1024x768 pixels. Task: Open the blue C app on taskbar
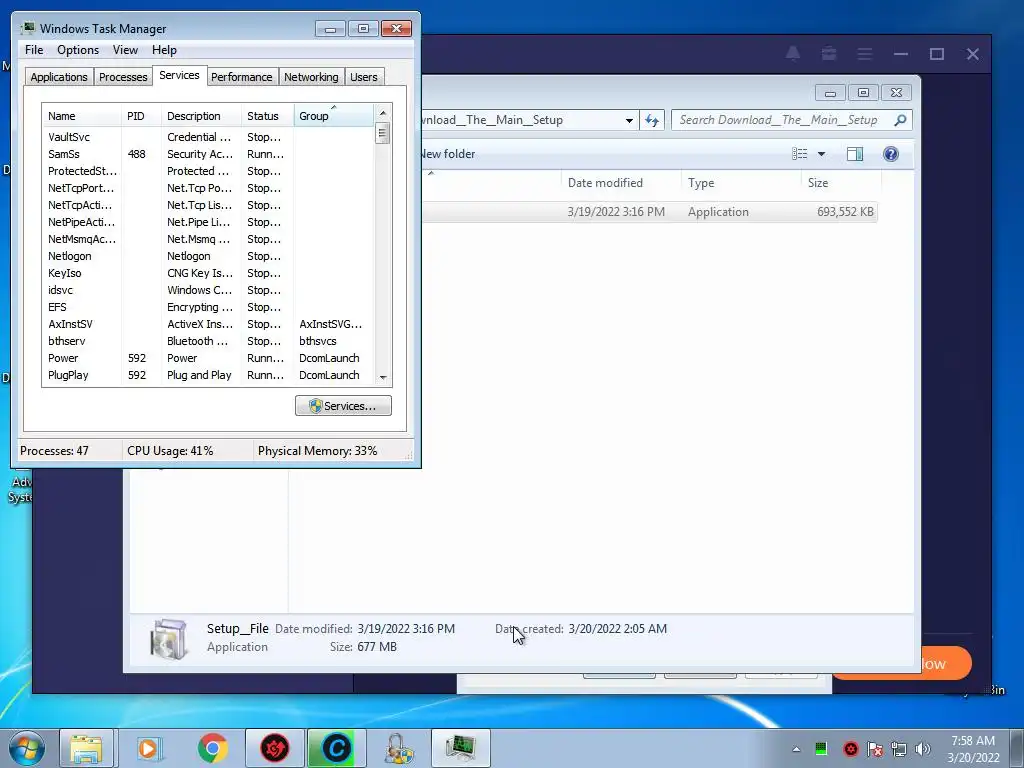[336, 748]
